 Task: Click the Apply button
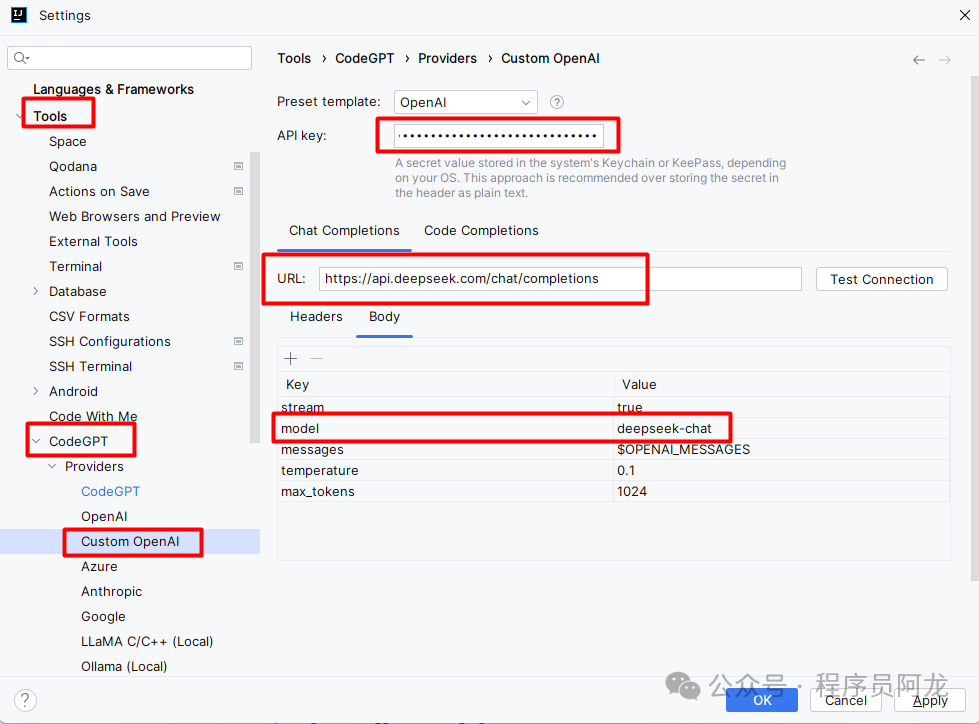(930, 700)
